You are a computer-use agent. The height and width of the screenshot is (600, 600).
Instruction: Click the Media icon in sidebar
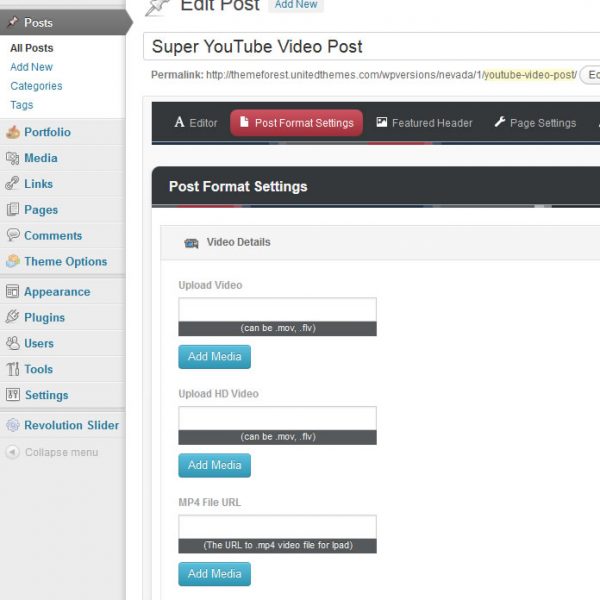point(13,158)
